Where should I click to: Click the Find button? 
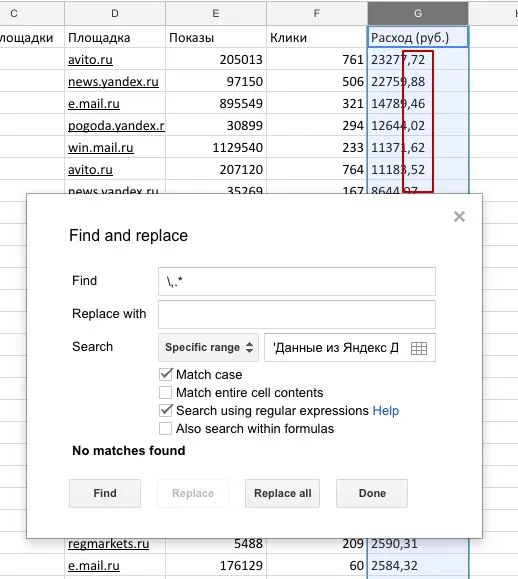click(105, 493)
